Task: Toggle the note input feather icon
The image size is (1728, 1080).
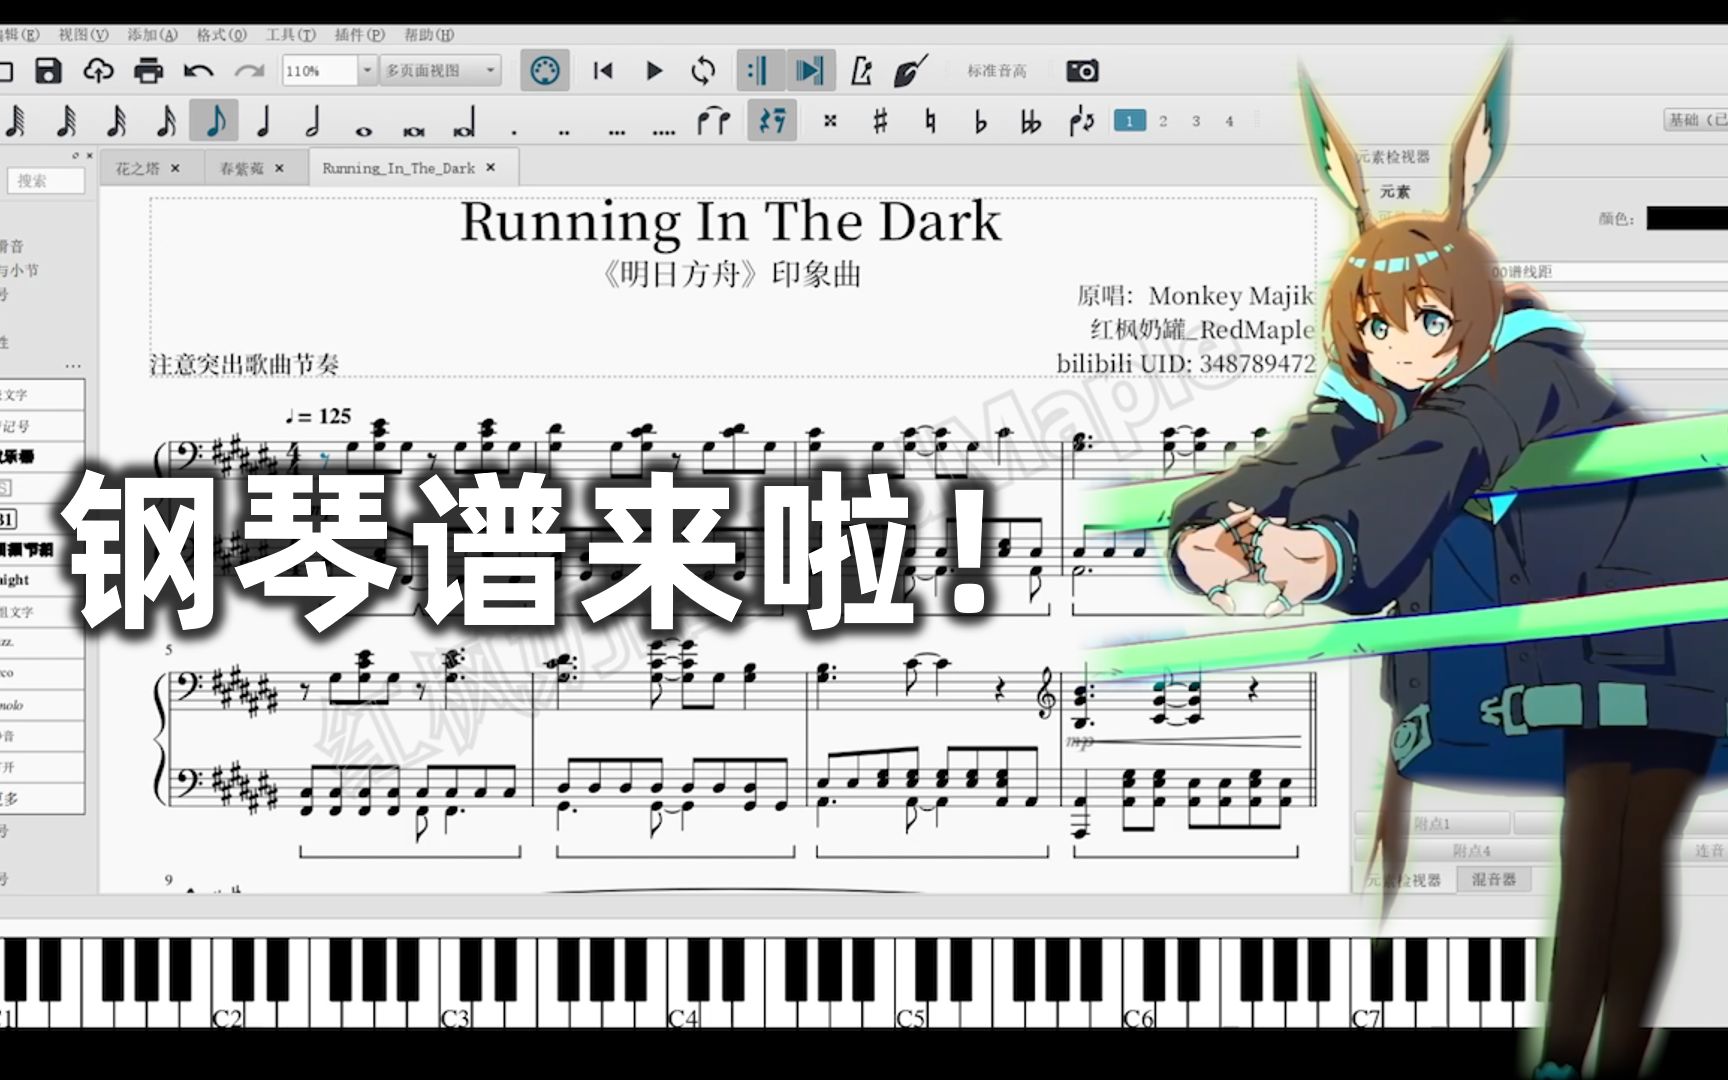Action: pos(910,71)
